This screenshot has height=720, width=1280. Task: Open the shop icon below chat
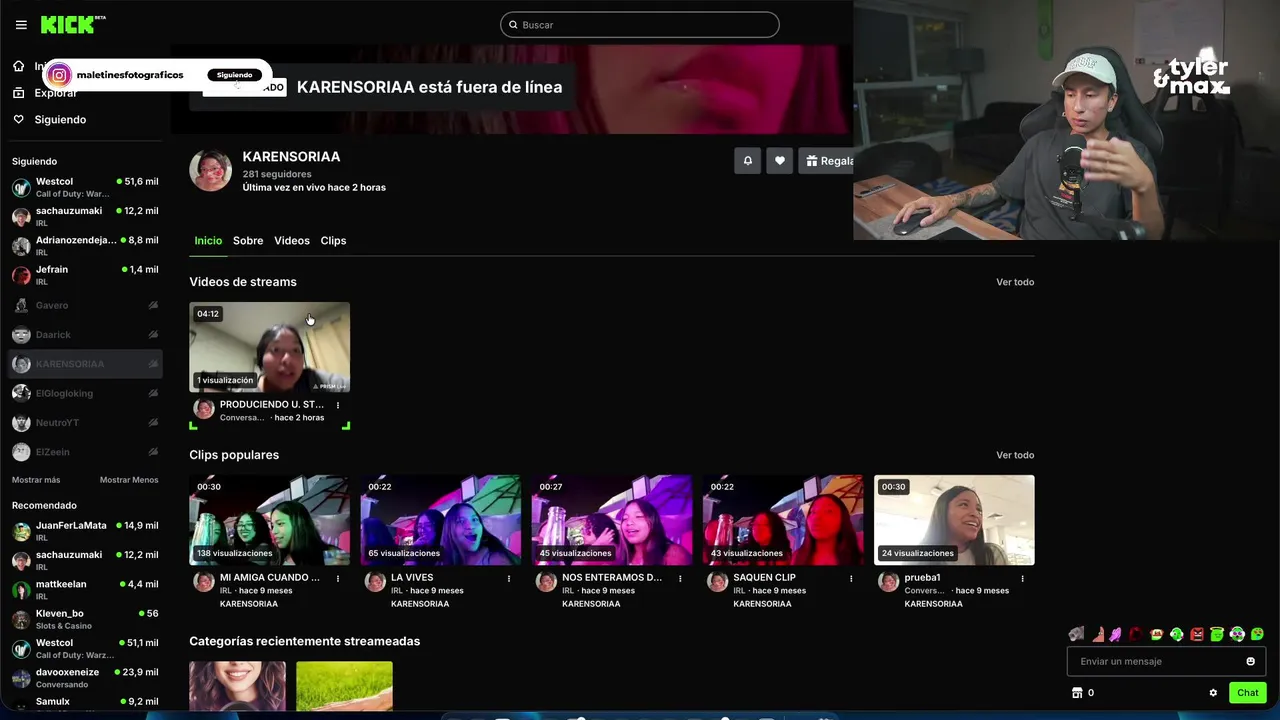click(x=1077, y=692)
